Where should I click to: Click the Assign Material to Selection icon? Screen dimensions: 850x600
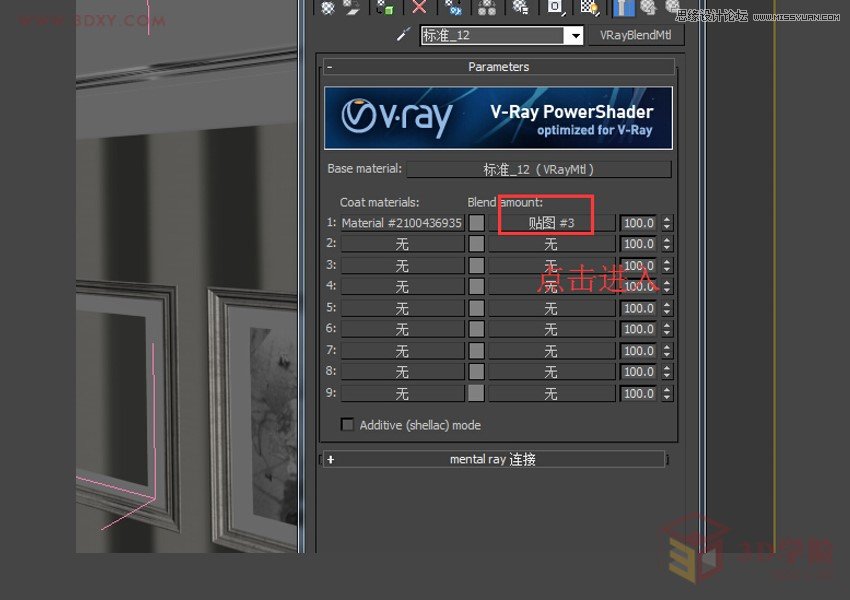[383, 8]
